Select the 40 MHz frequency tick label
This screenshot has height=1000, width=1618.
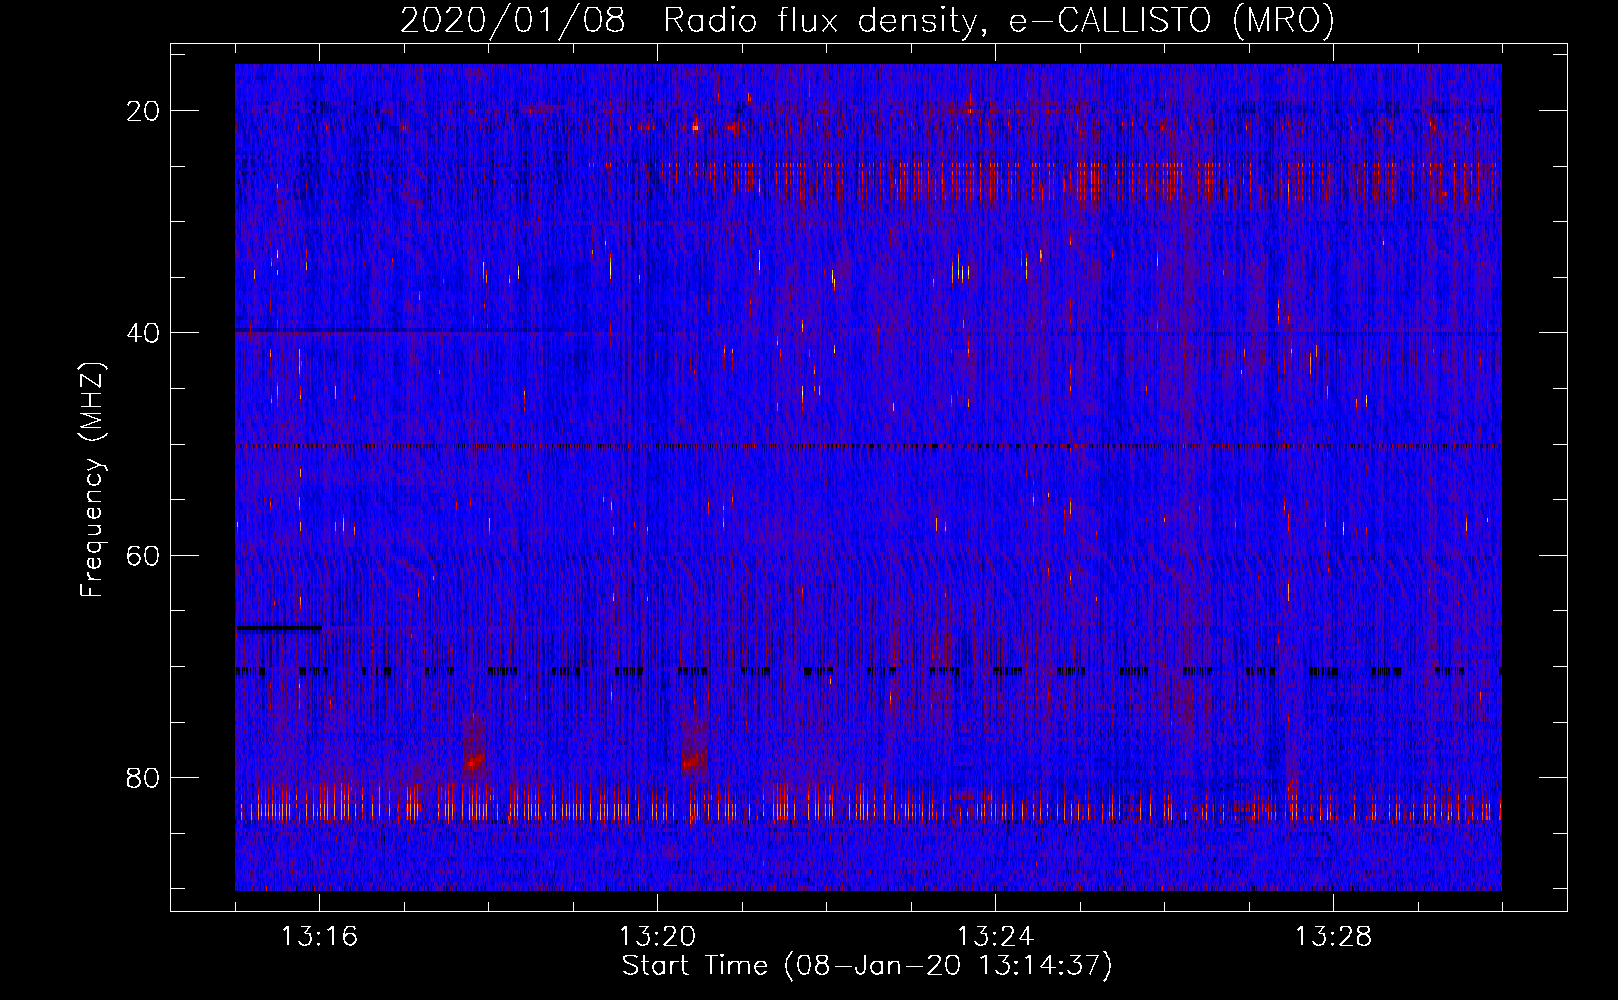click(x=143, y=333)
